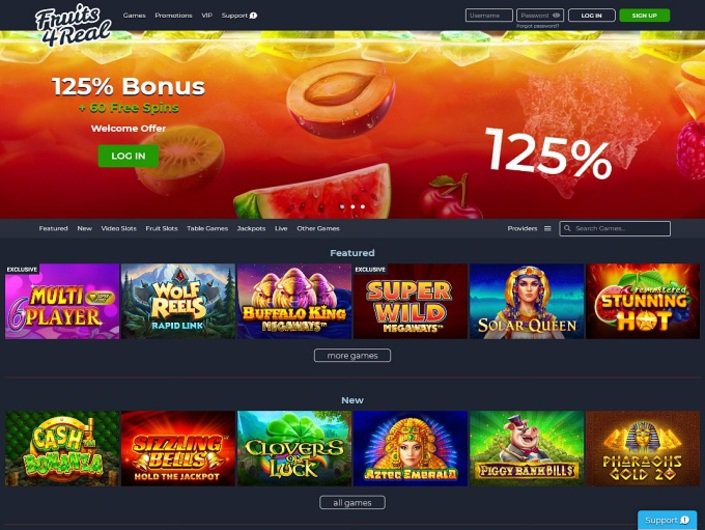Focus the Search Games input field

point(615,228)
